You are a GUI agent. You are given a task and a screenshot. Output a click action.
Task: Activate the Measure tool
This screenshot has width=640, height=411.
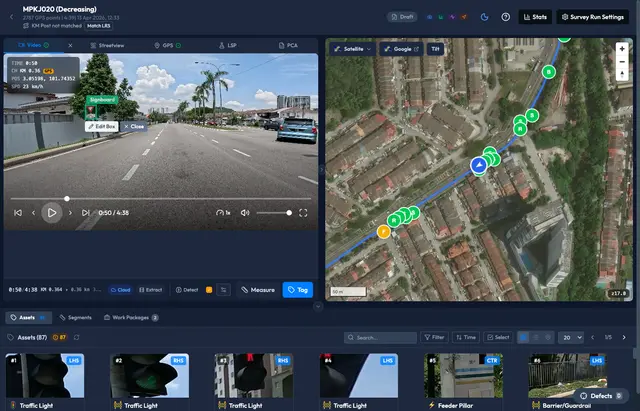[x=258, y=290]
